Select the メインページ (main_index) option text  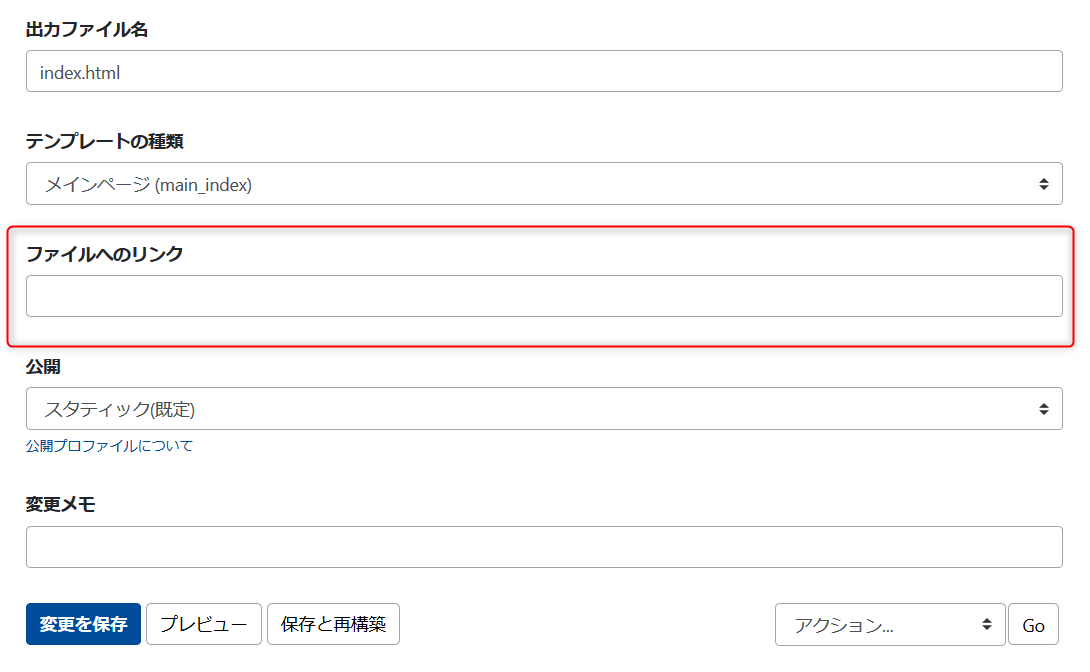pyautogui.click(x=148, y=185)
